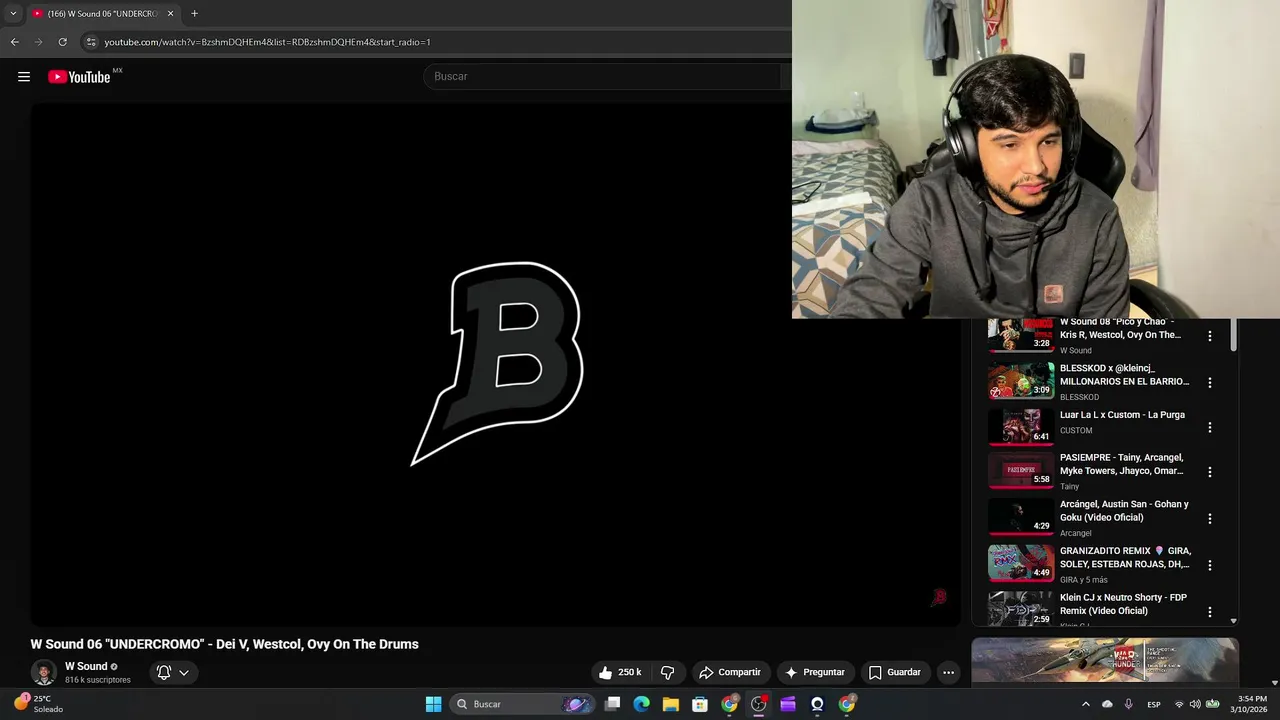
Task: Open the War Thunder advertisement banner
Action: pos(1105,662)
